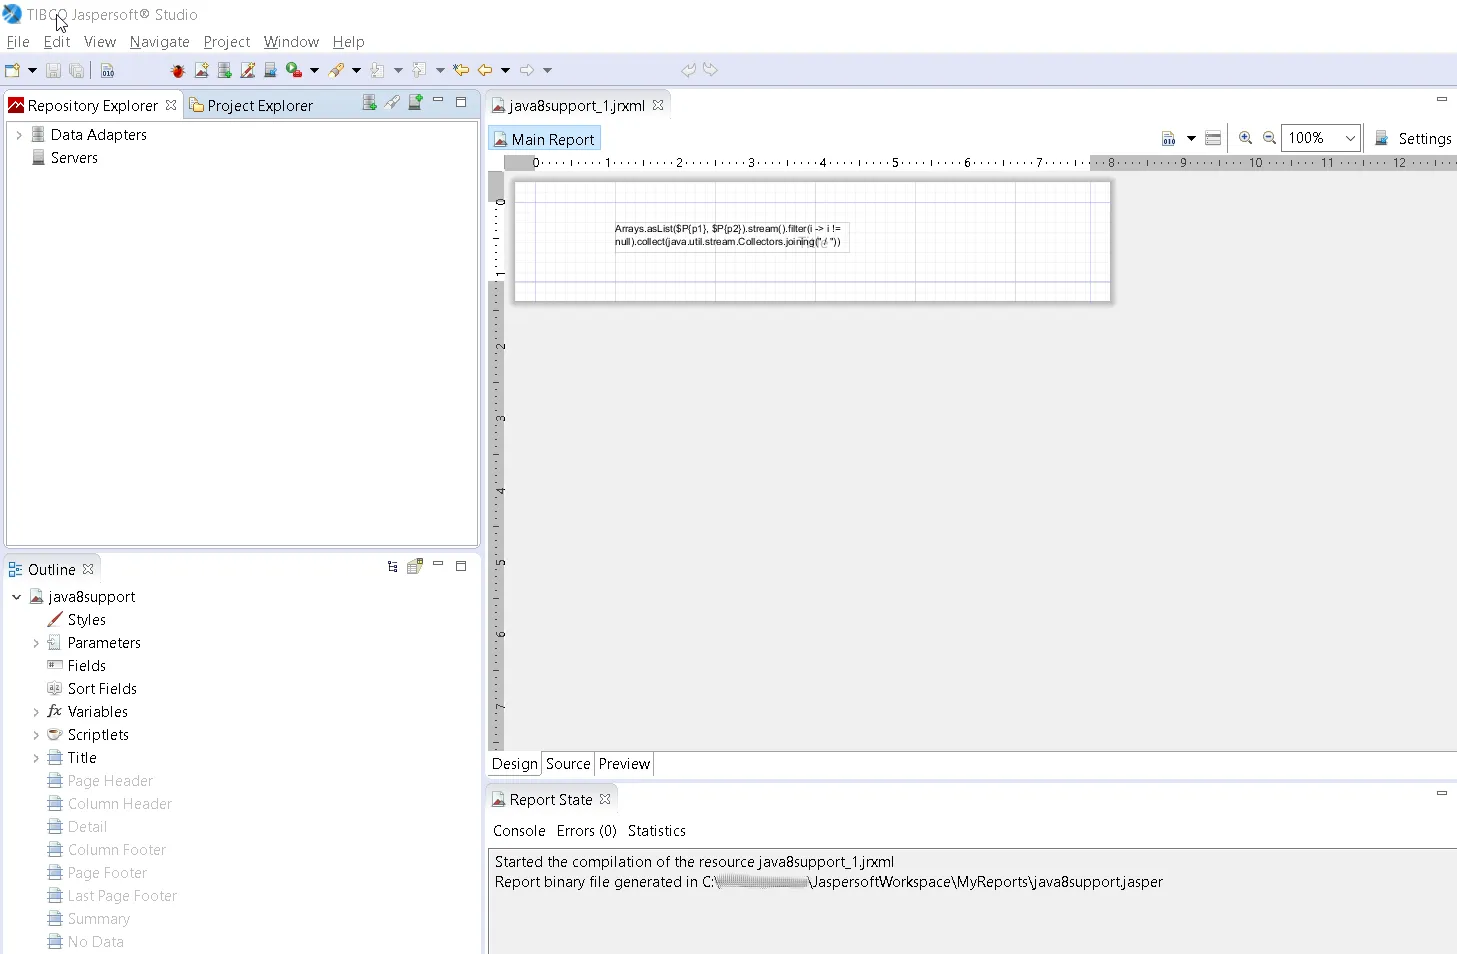Select the java8support_1.jrxml editor tab
Image resolution: width=1457 pixels, height=954 pixels.
[577, 105]
